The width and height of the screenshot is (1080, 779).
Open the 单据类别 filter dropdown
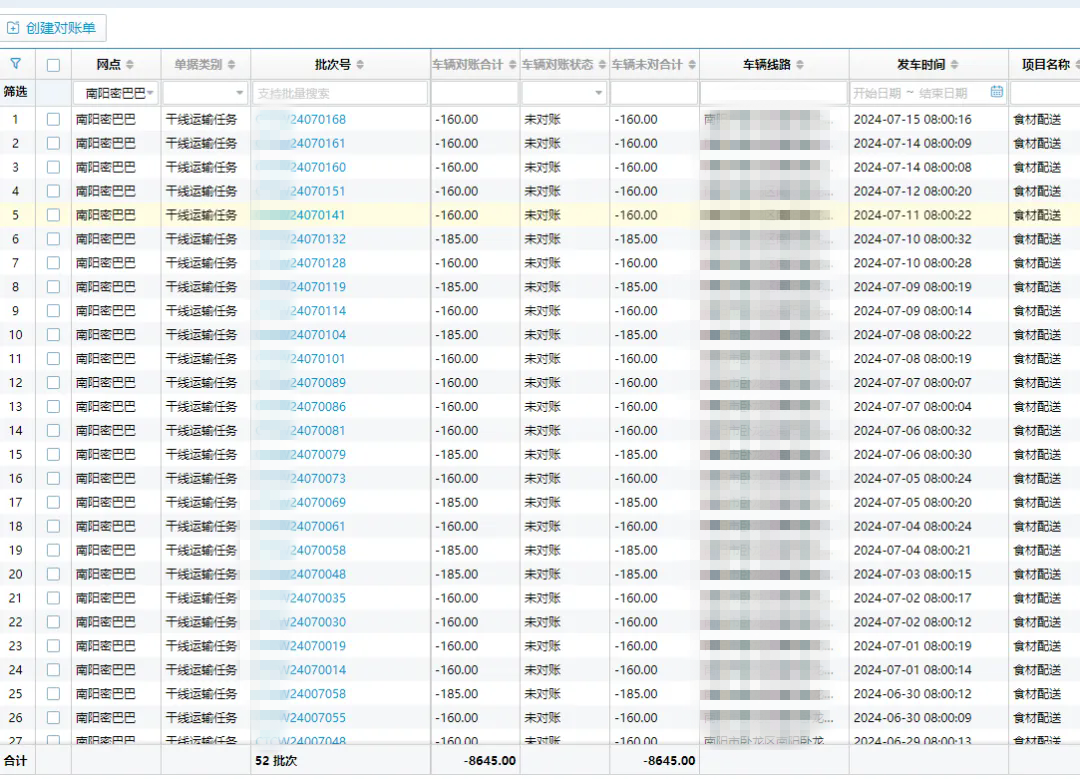click(205, 93)
